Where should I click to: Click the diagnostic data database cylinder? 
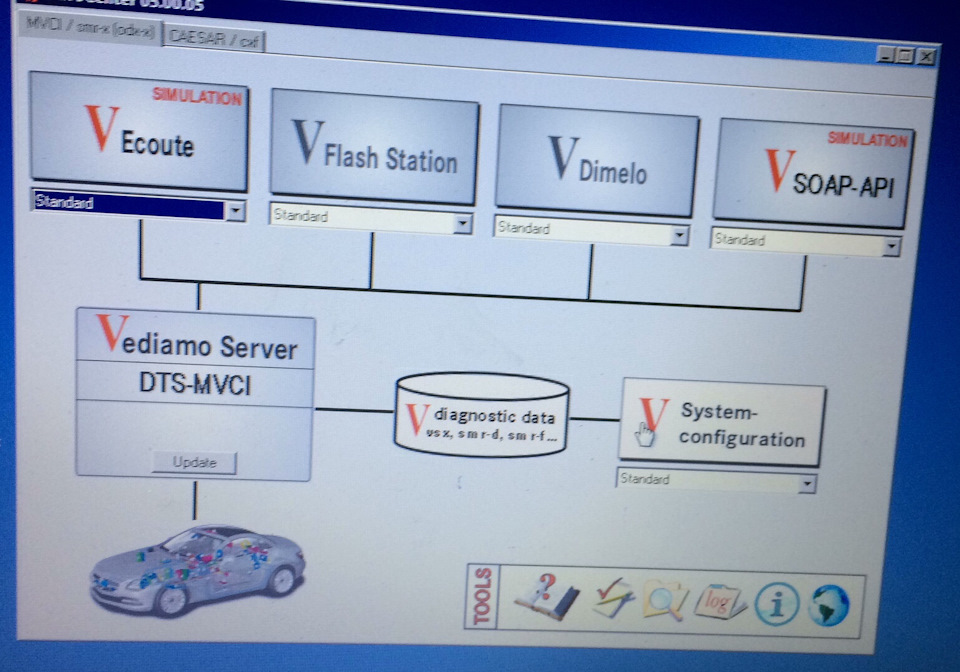click(482, 416)
